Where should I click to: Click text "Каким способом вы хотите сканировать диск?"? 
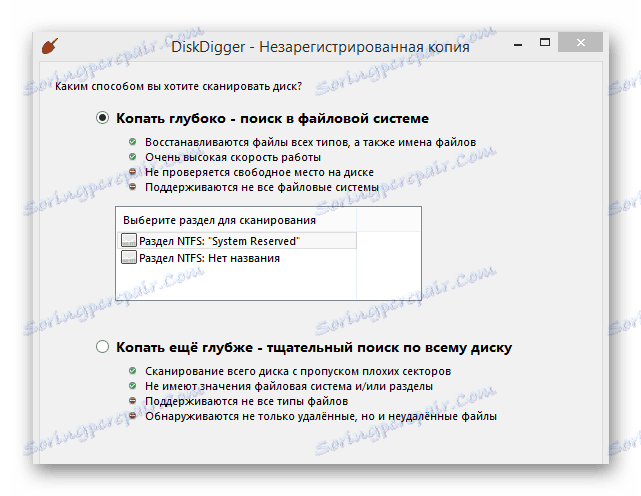click(179, 86)
